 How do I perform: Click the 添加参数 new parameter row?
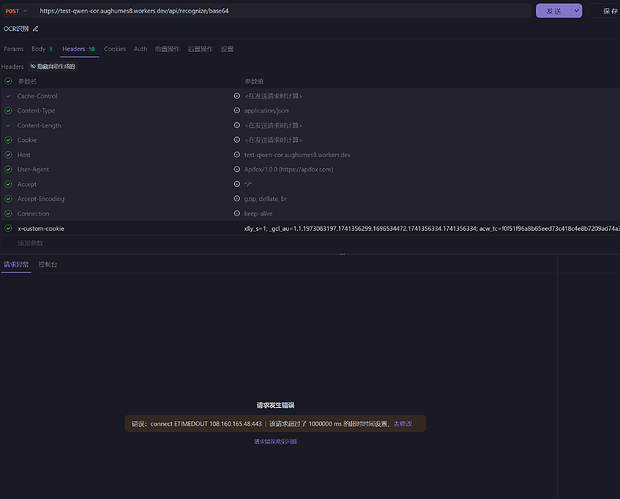click(x=30, y=243)
